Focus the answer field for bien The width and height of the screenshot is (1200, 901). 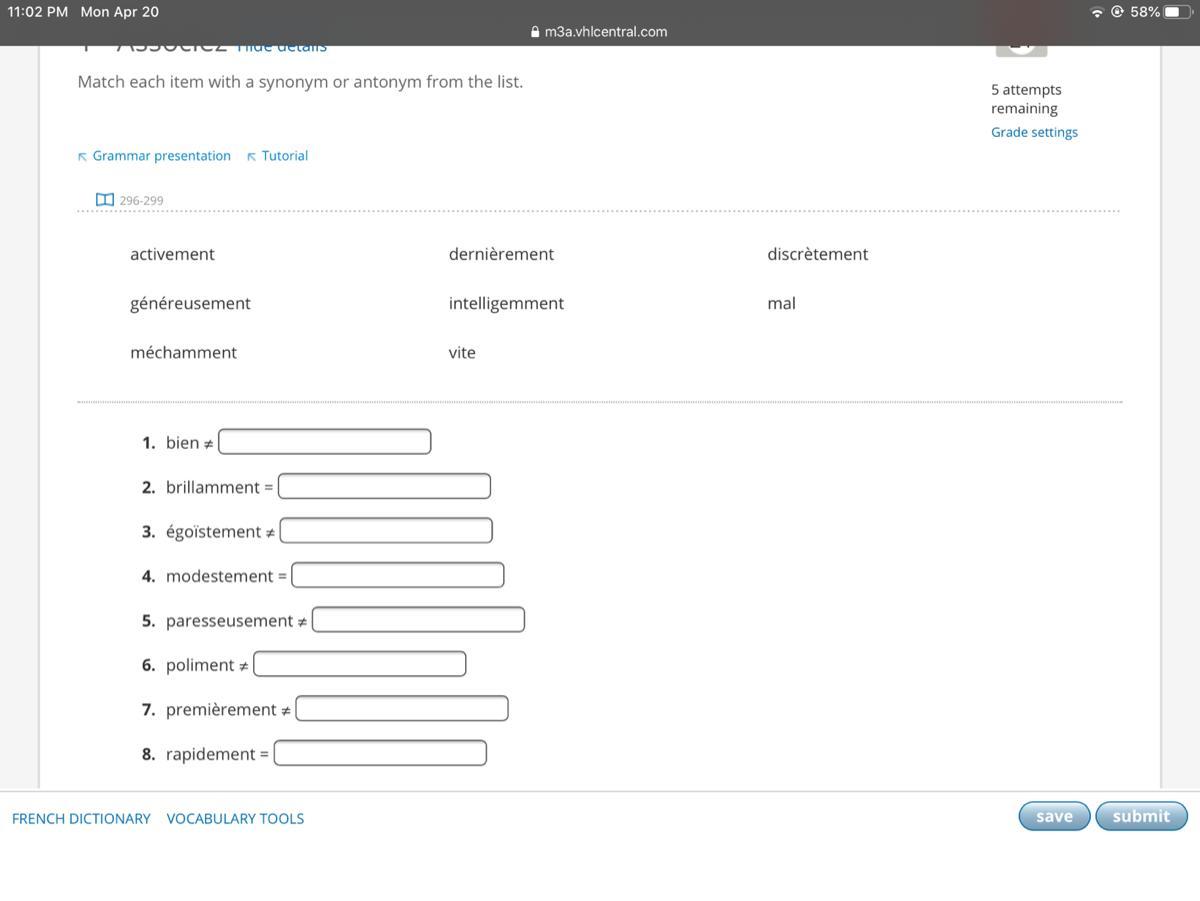(x=325, y=441)
